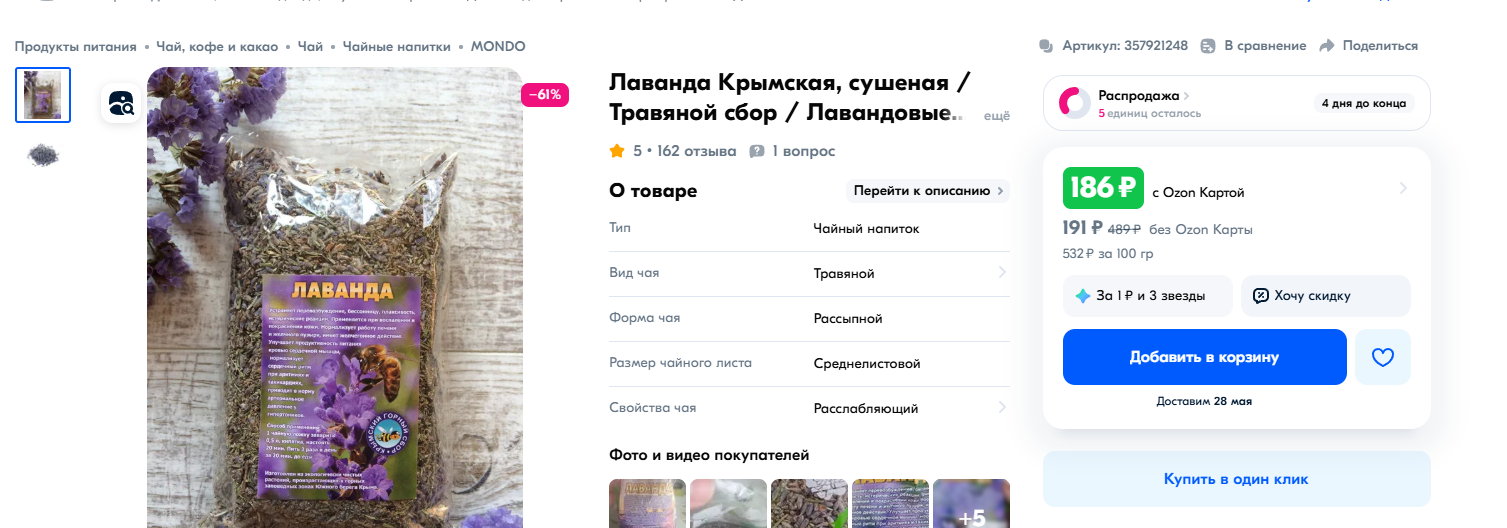
Task: Expand the relaxing tea property chevron
Action: 1002,408
